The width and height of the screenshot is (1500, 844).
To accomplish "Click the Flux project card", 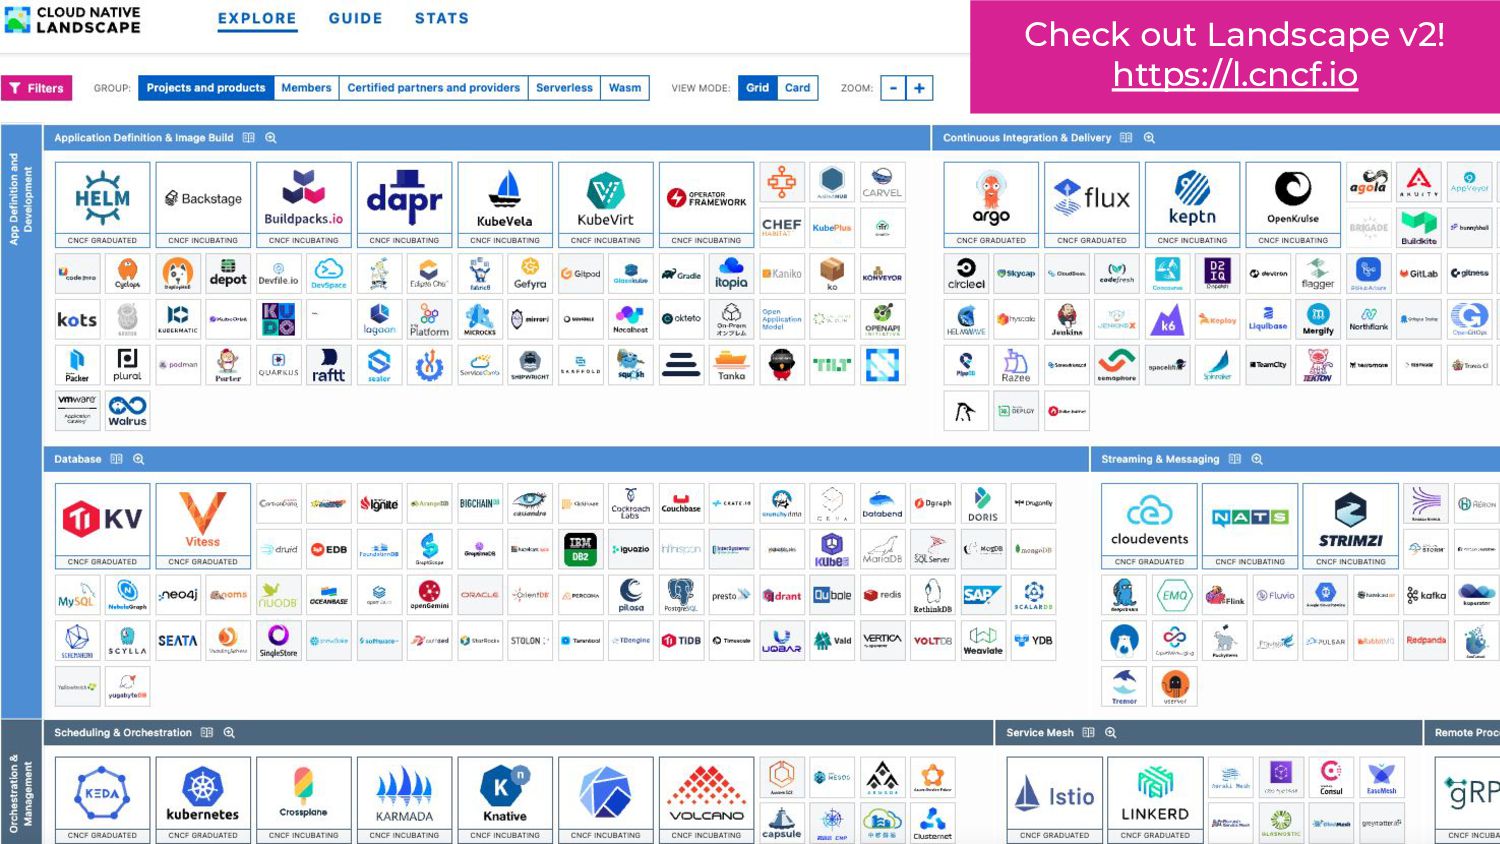I will tap(1092, 204).
